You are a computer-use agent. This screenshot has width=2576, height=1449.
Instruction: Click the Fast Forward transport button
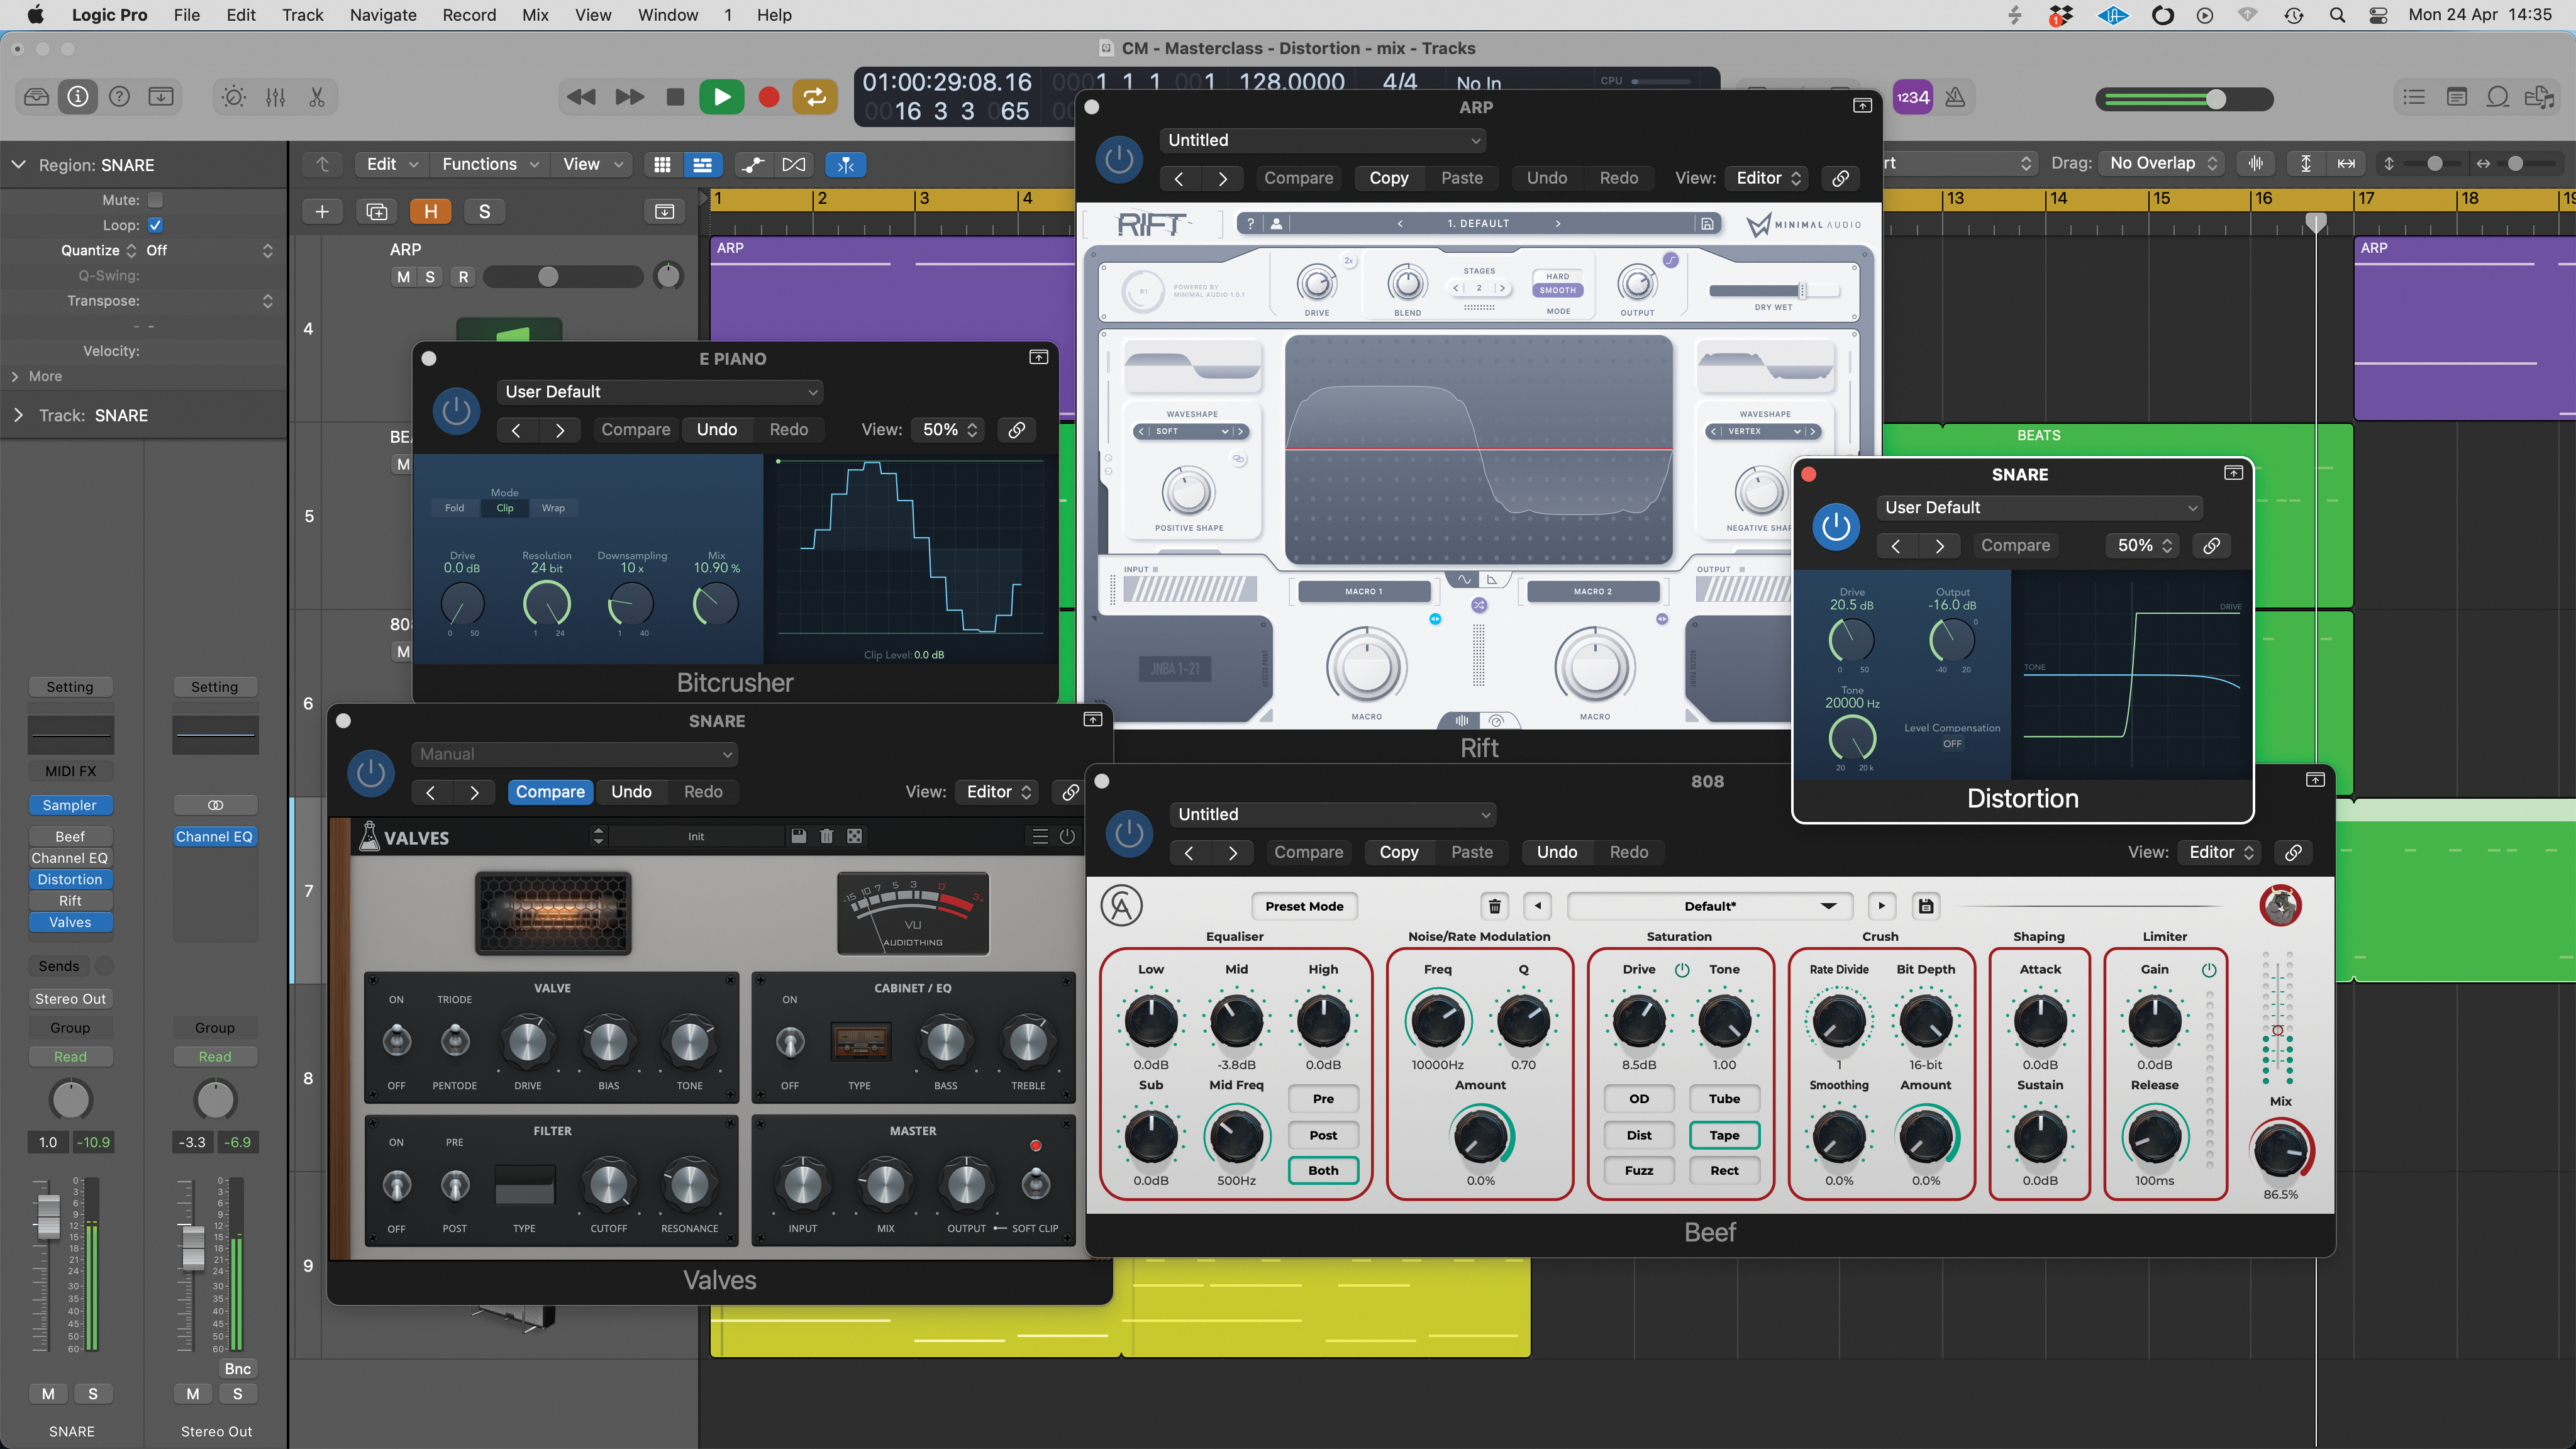point(629,97)
